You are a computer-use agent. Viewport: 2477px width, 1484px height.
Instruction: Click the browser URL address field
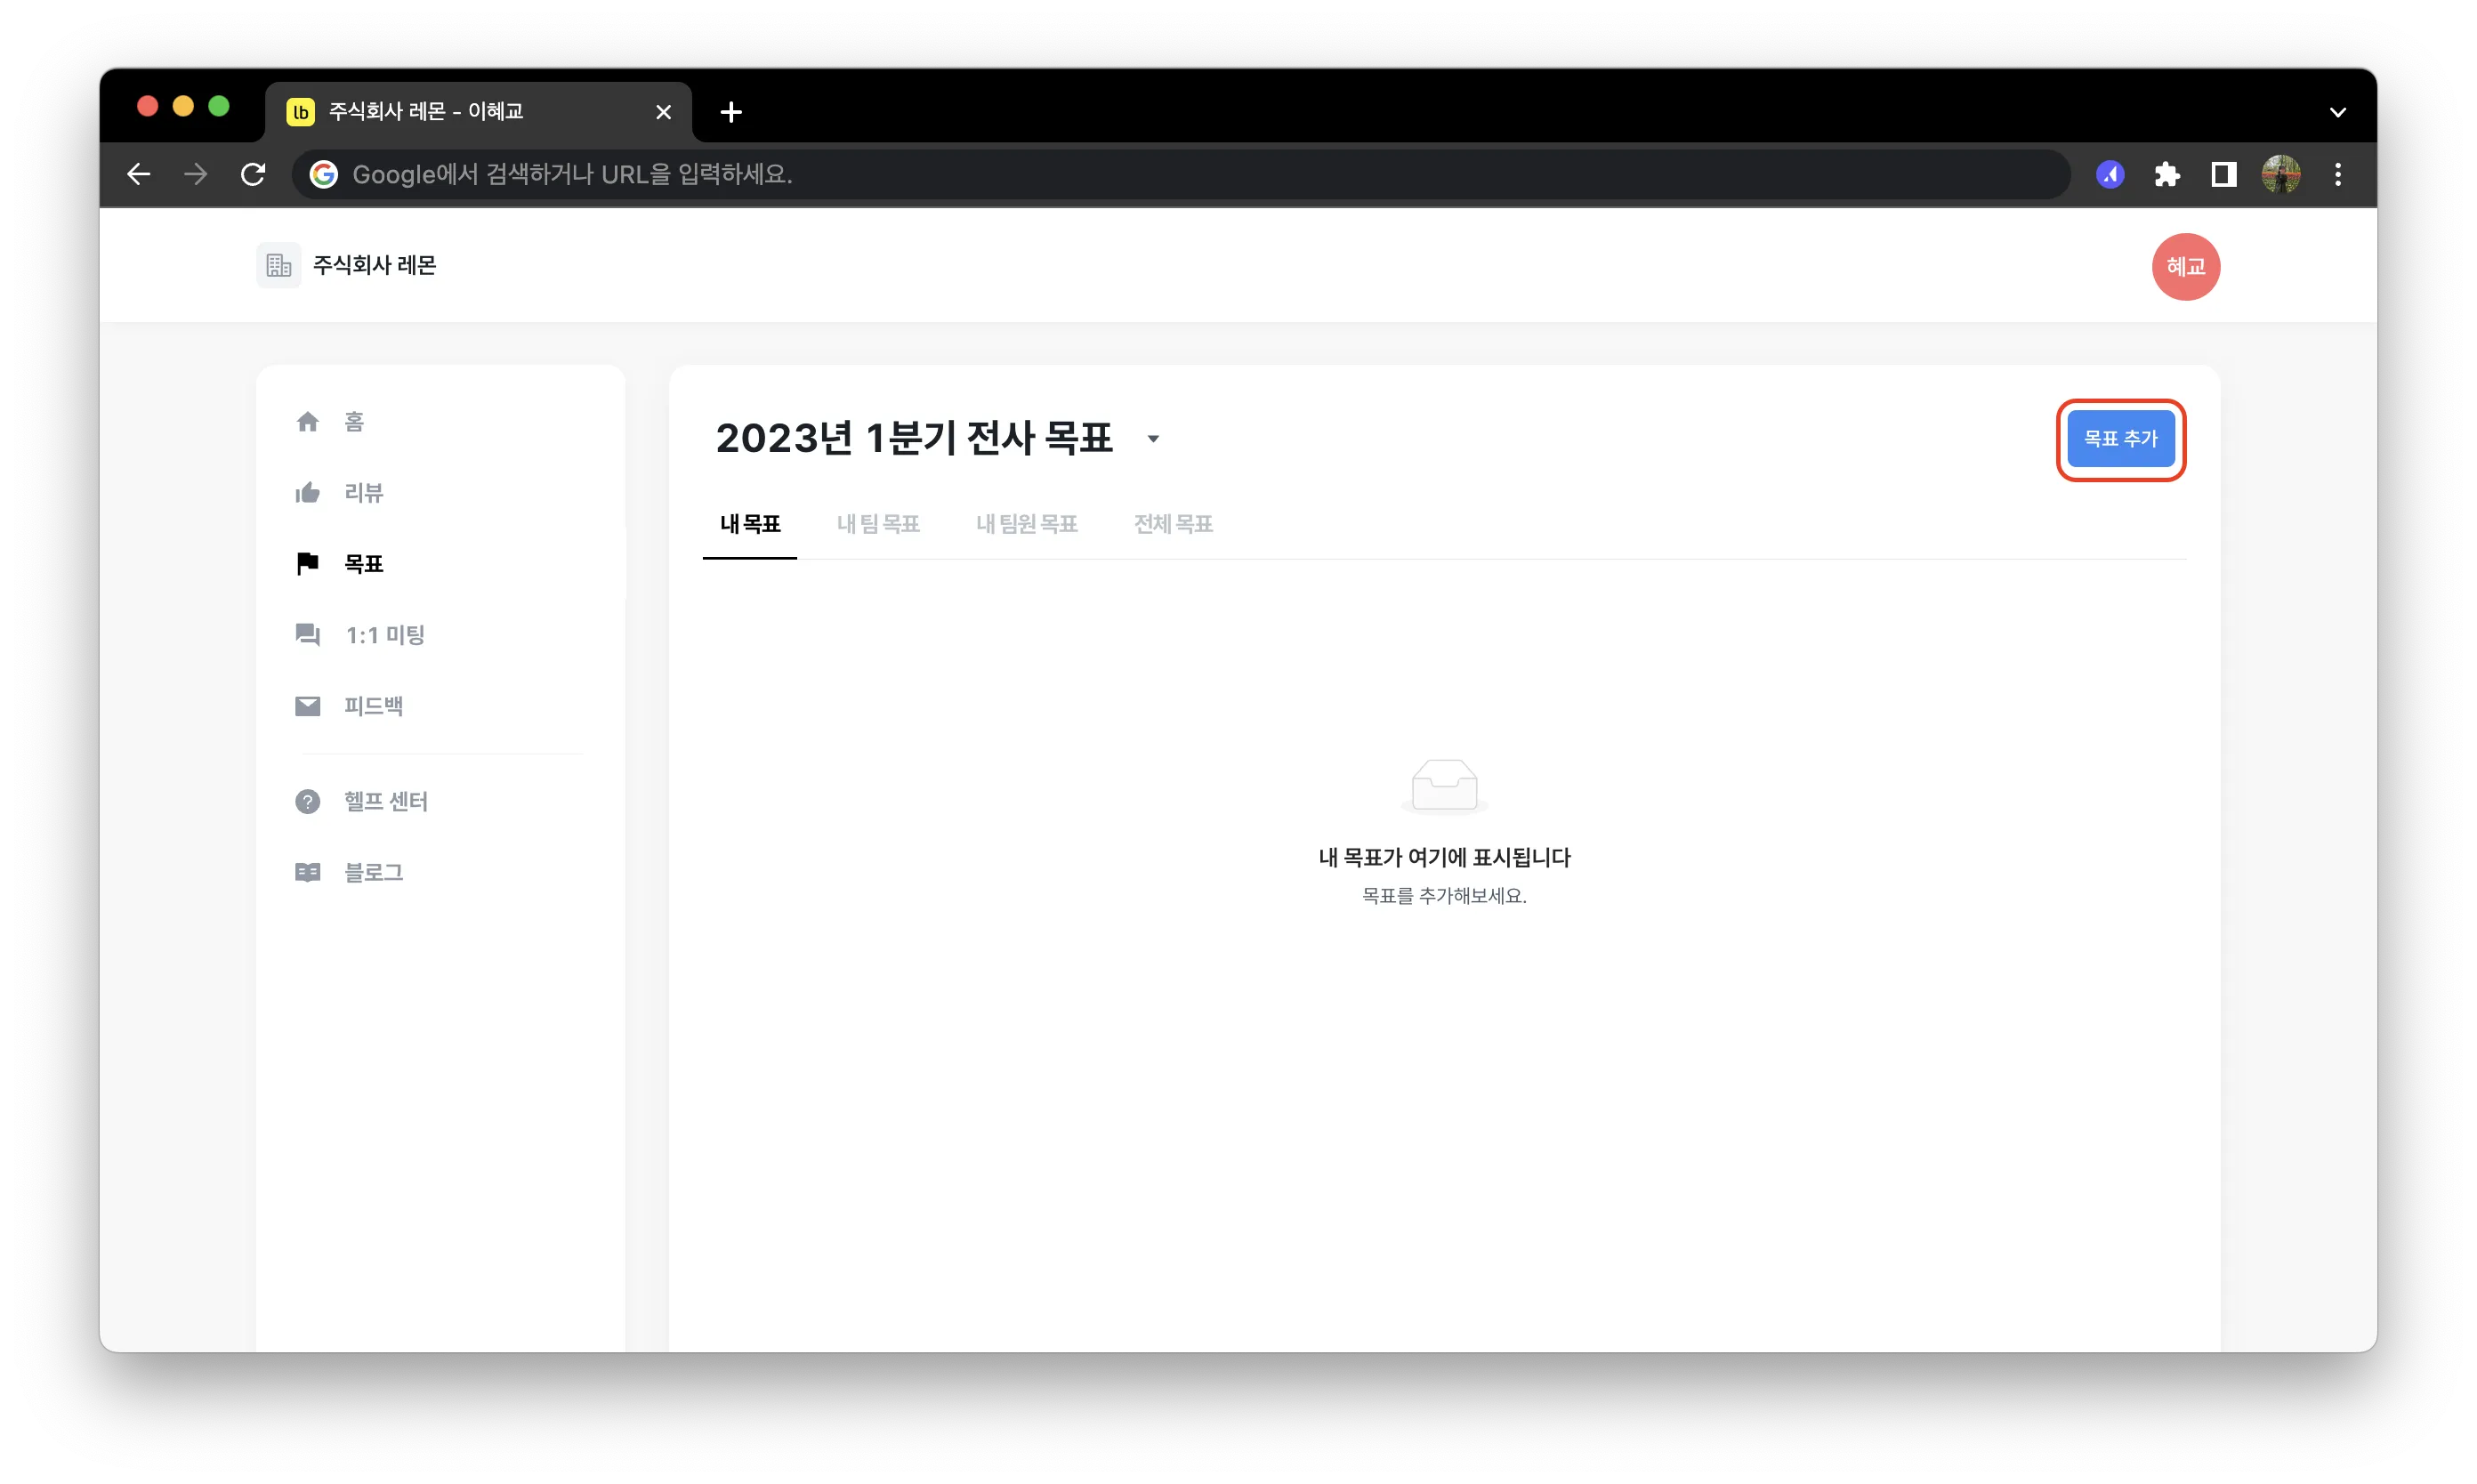click(1180, 174)
